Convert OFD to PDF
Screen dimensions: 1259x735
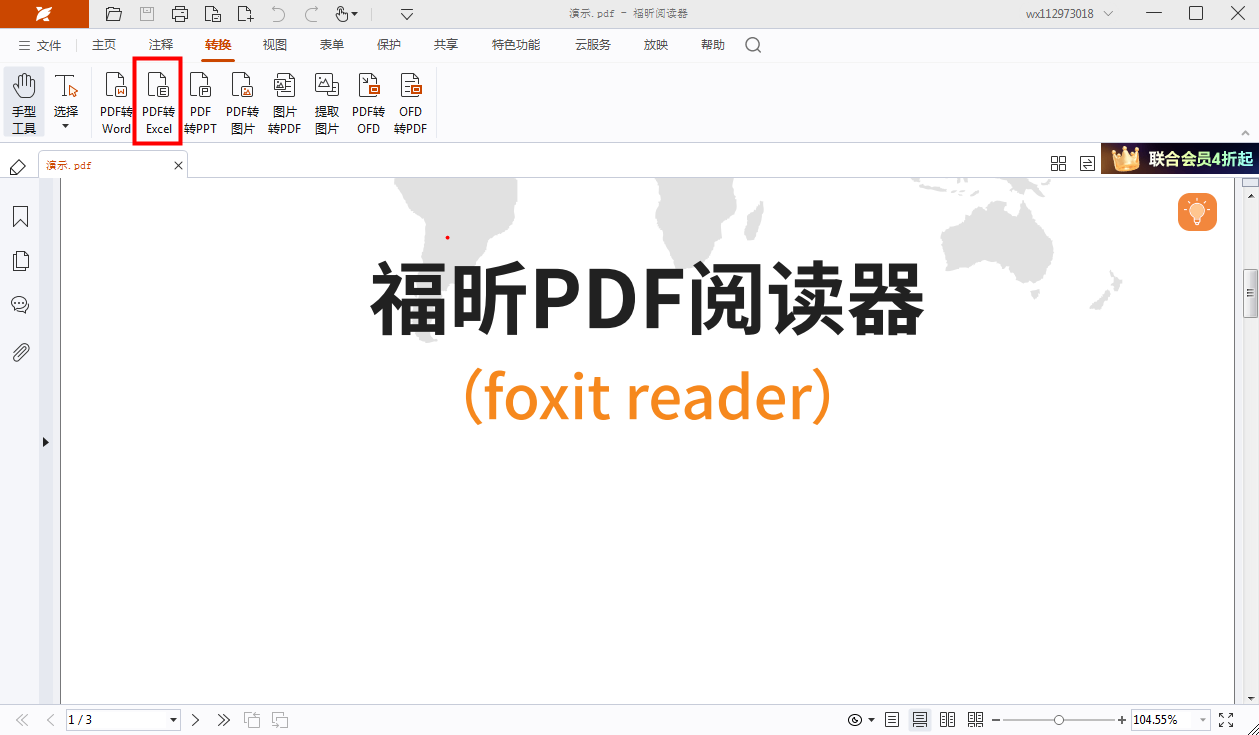[x=410, y=103]
